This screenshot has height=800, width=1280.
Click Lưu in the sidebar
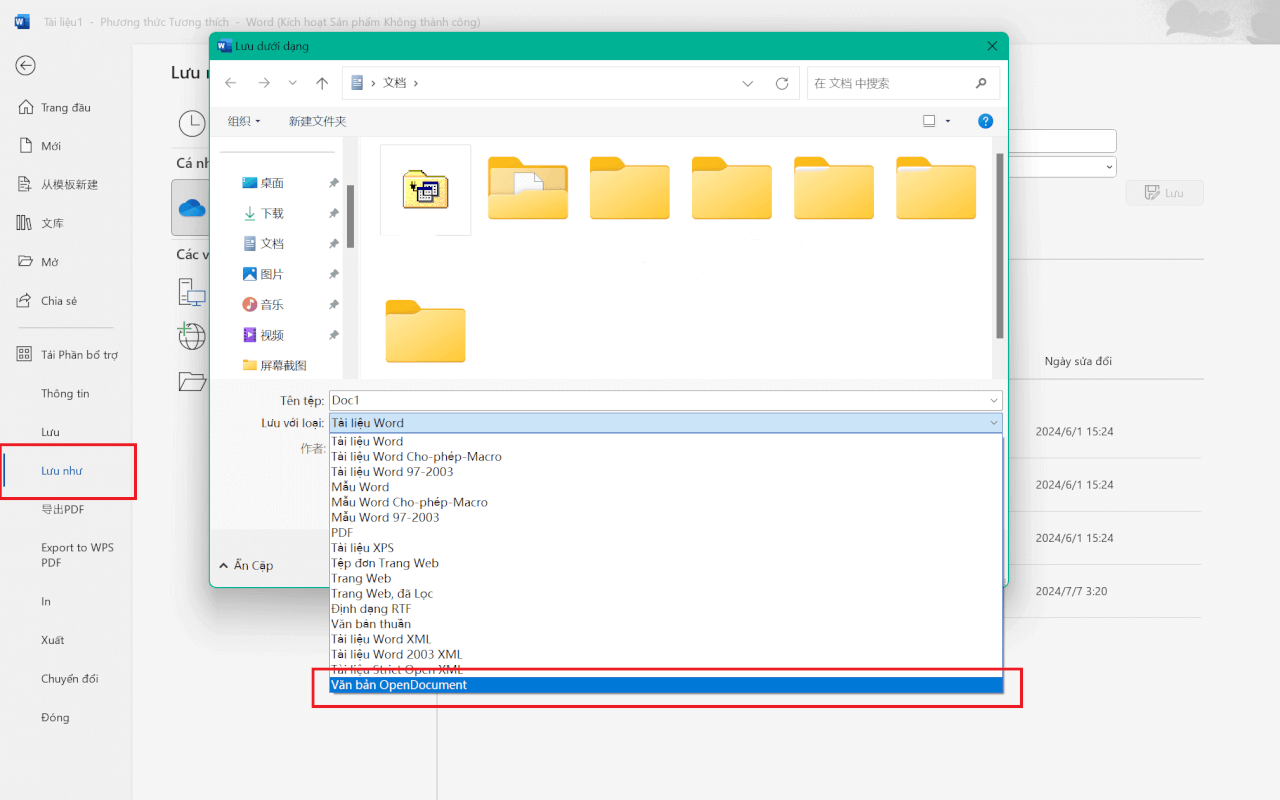click(50, 432)
